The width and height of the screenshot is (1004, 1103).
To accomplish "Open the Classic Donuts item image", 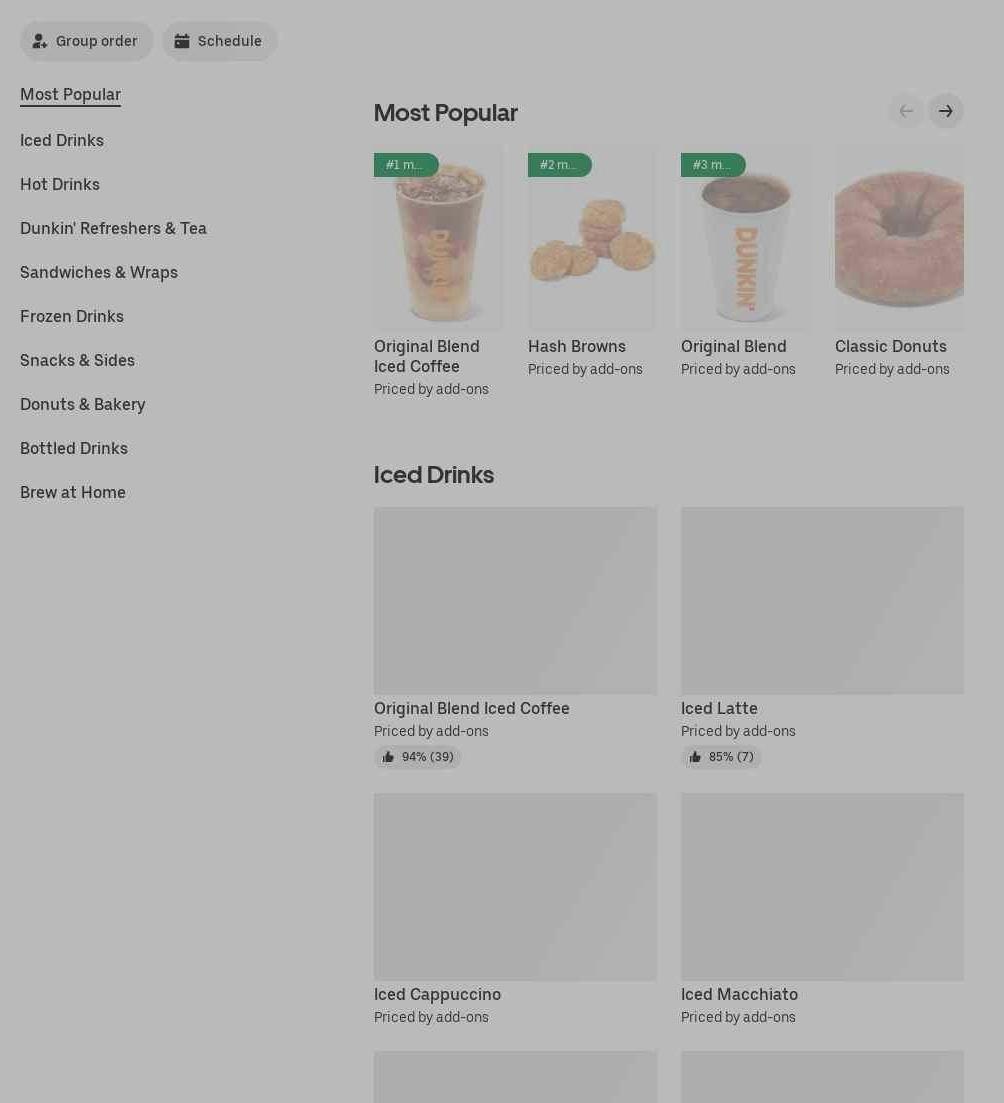I will (x=899, y=238).
